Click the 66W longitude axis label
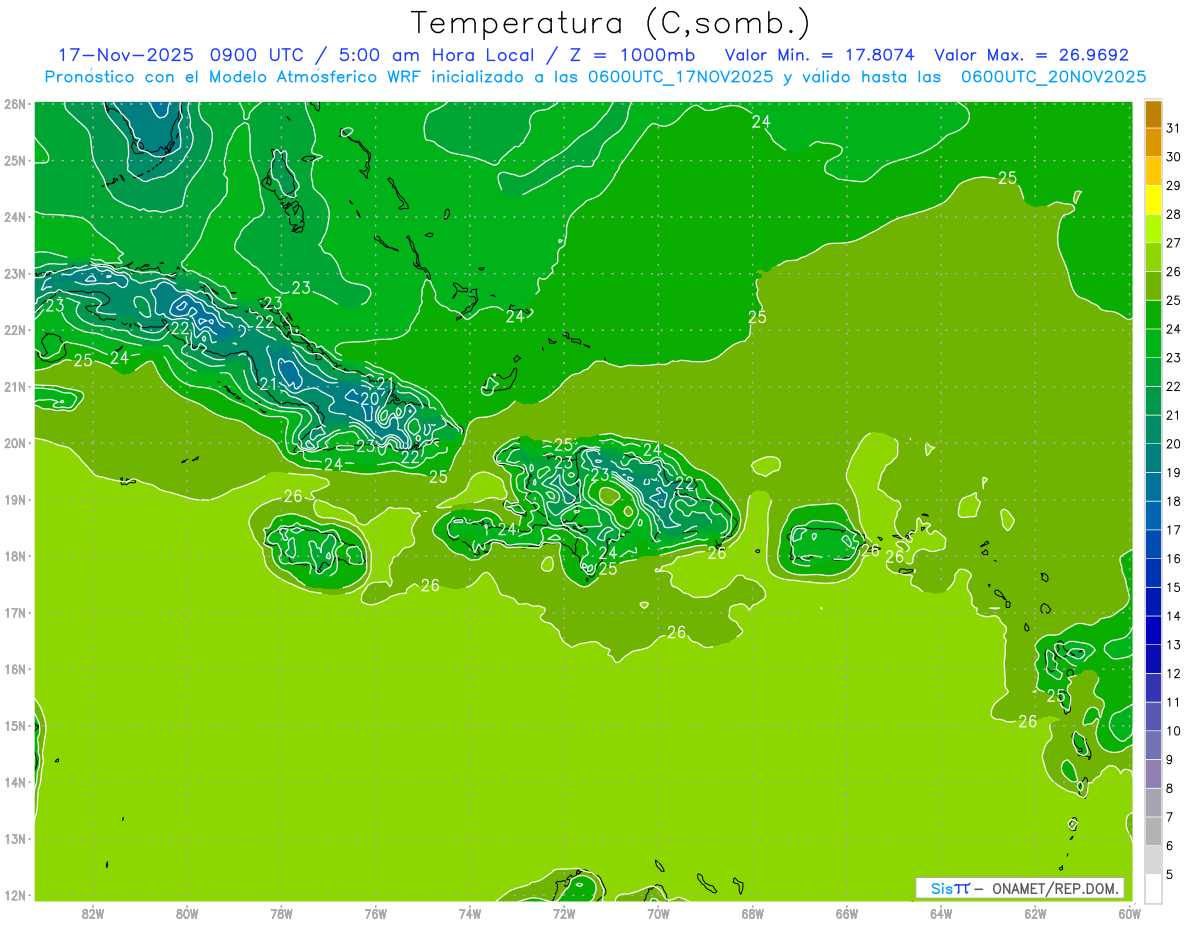The image size is (1200, 927). [x=846, y=913]
